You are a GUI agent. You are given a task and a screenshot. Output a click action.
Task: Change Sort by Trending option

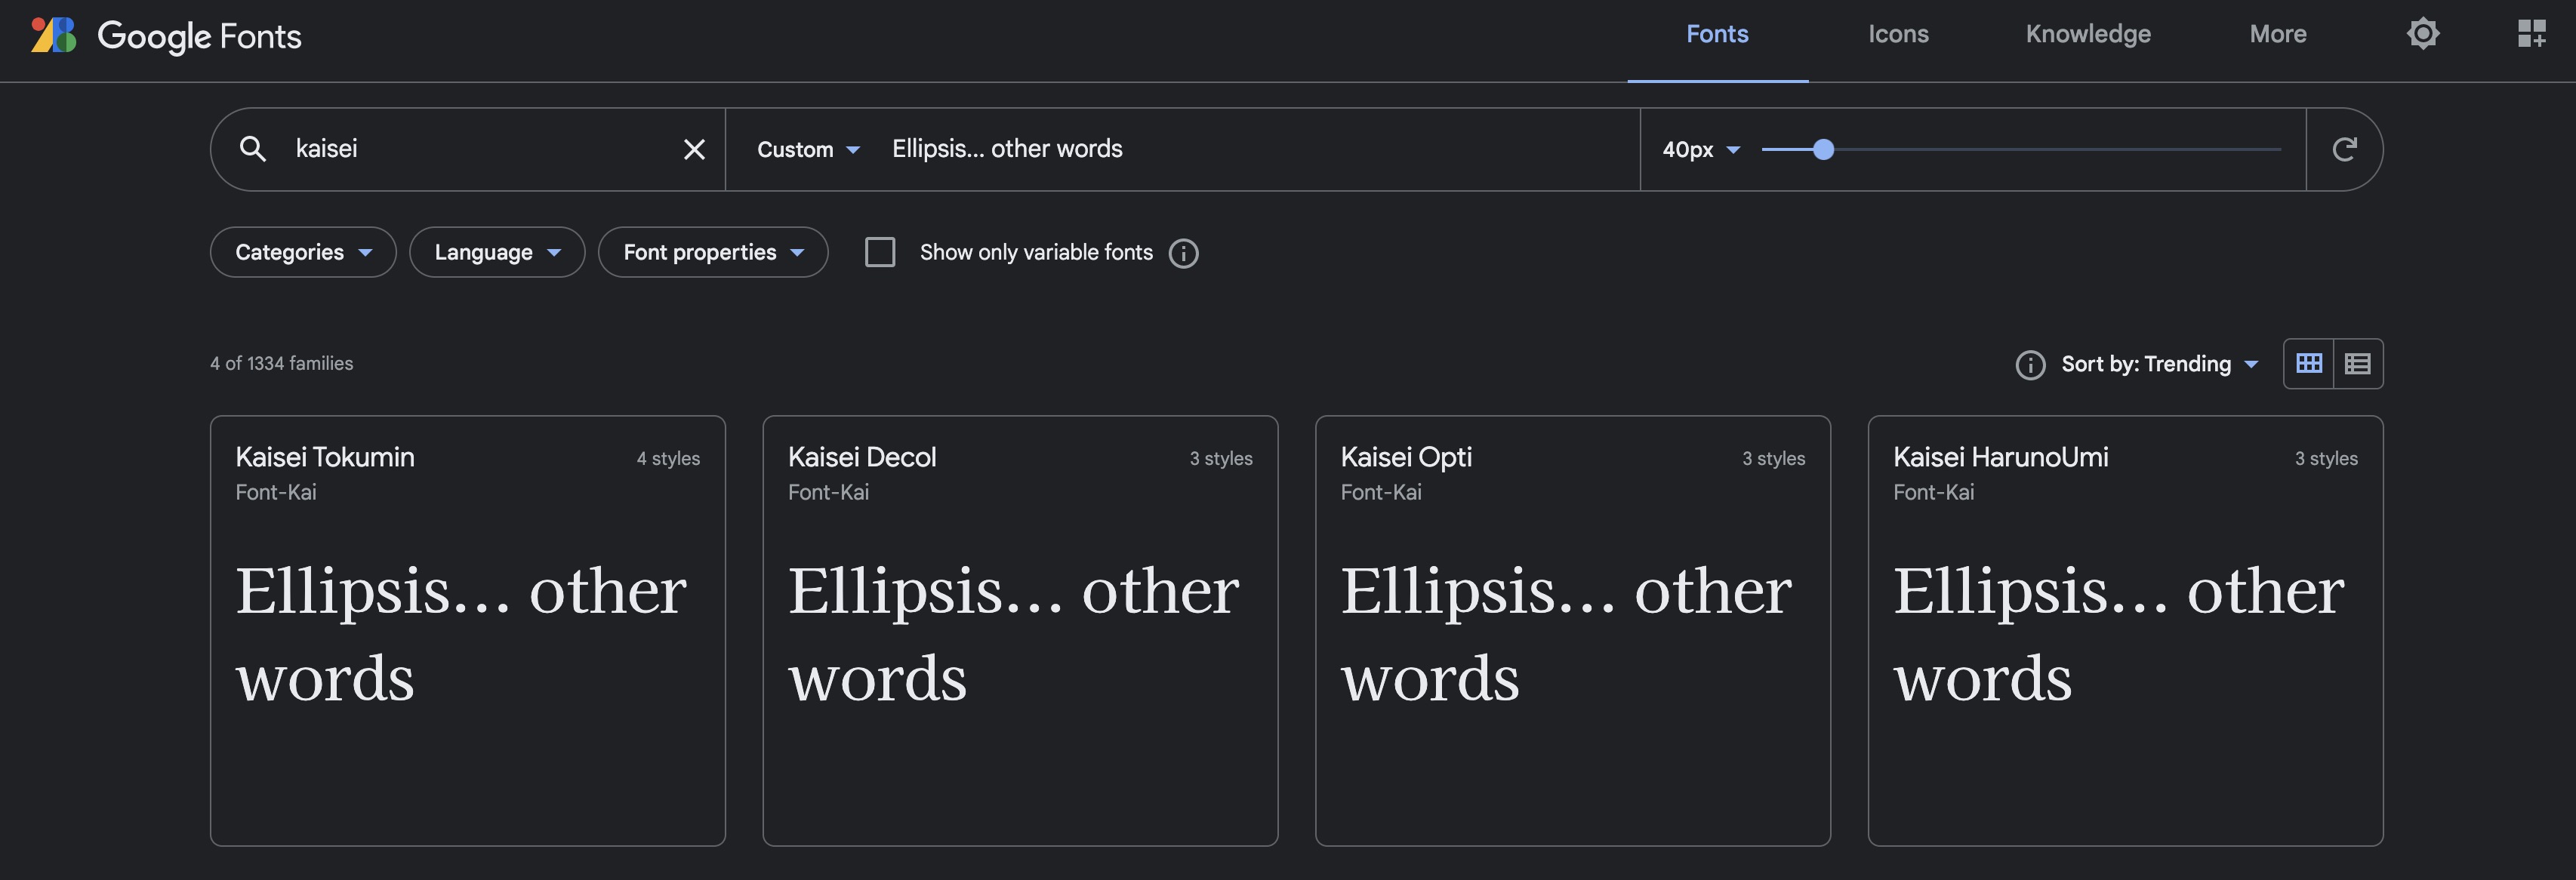tap(2157, 363)
